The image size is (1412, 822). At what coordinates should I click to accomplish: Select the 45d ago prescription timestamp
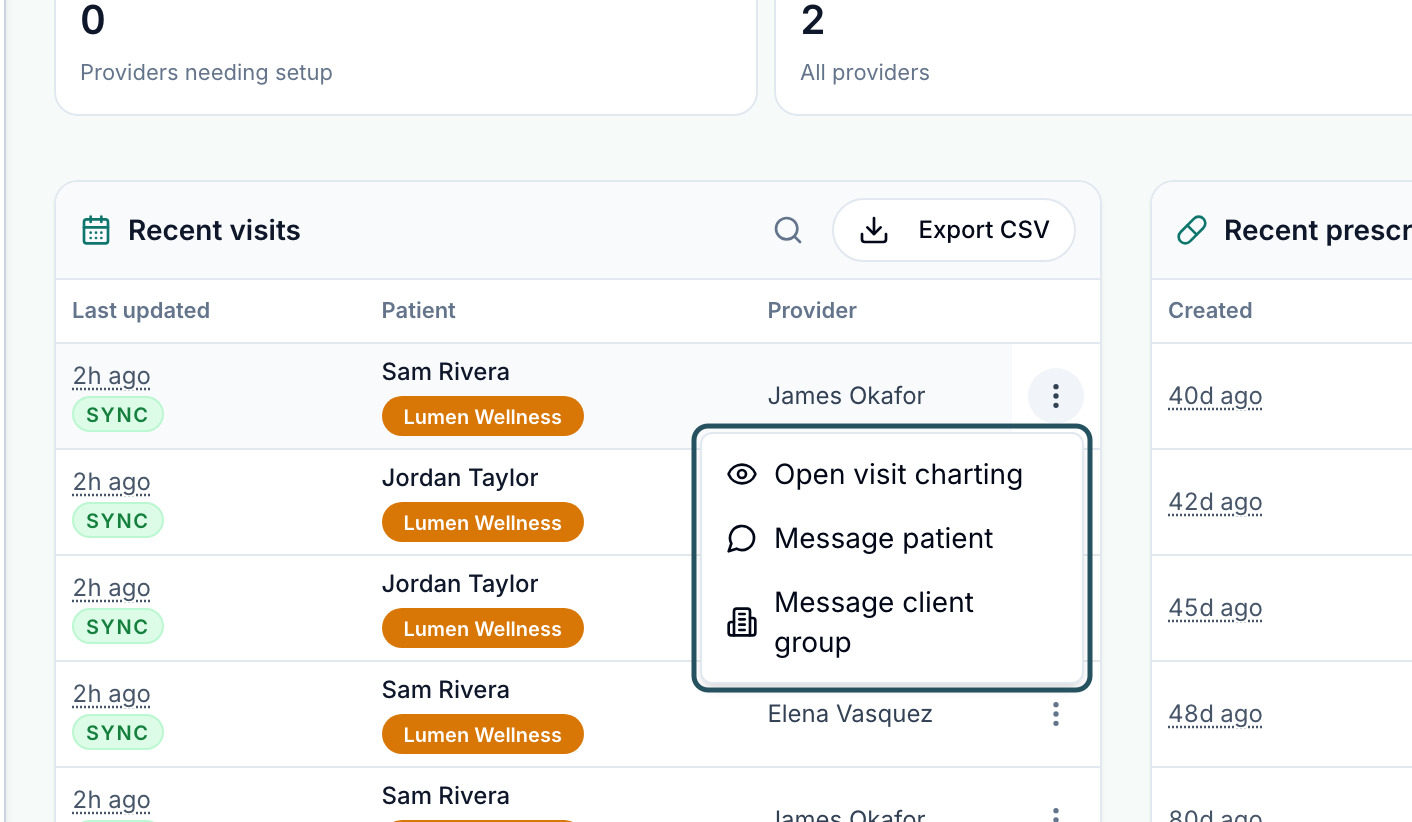pyautogui.click(x=1215, y=608)
